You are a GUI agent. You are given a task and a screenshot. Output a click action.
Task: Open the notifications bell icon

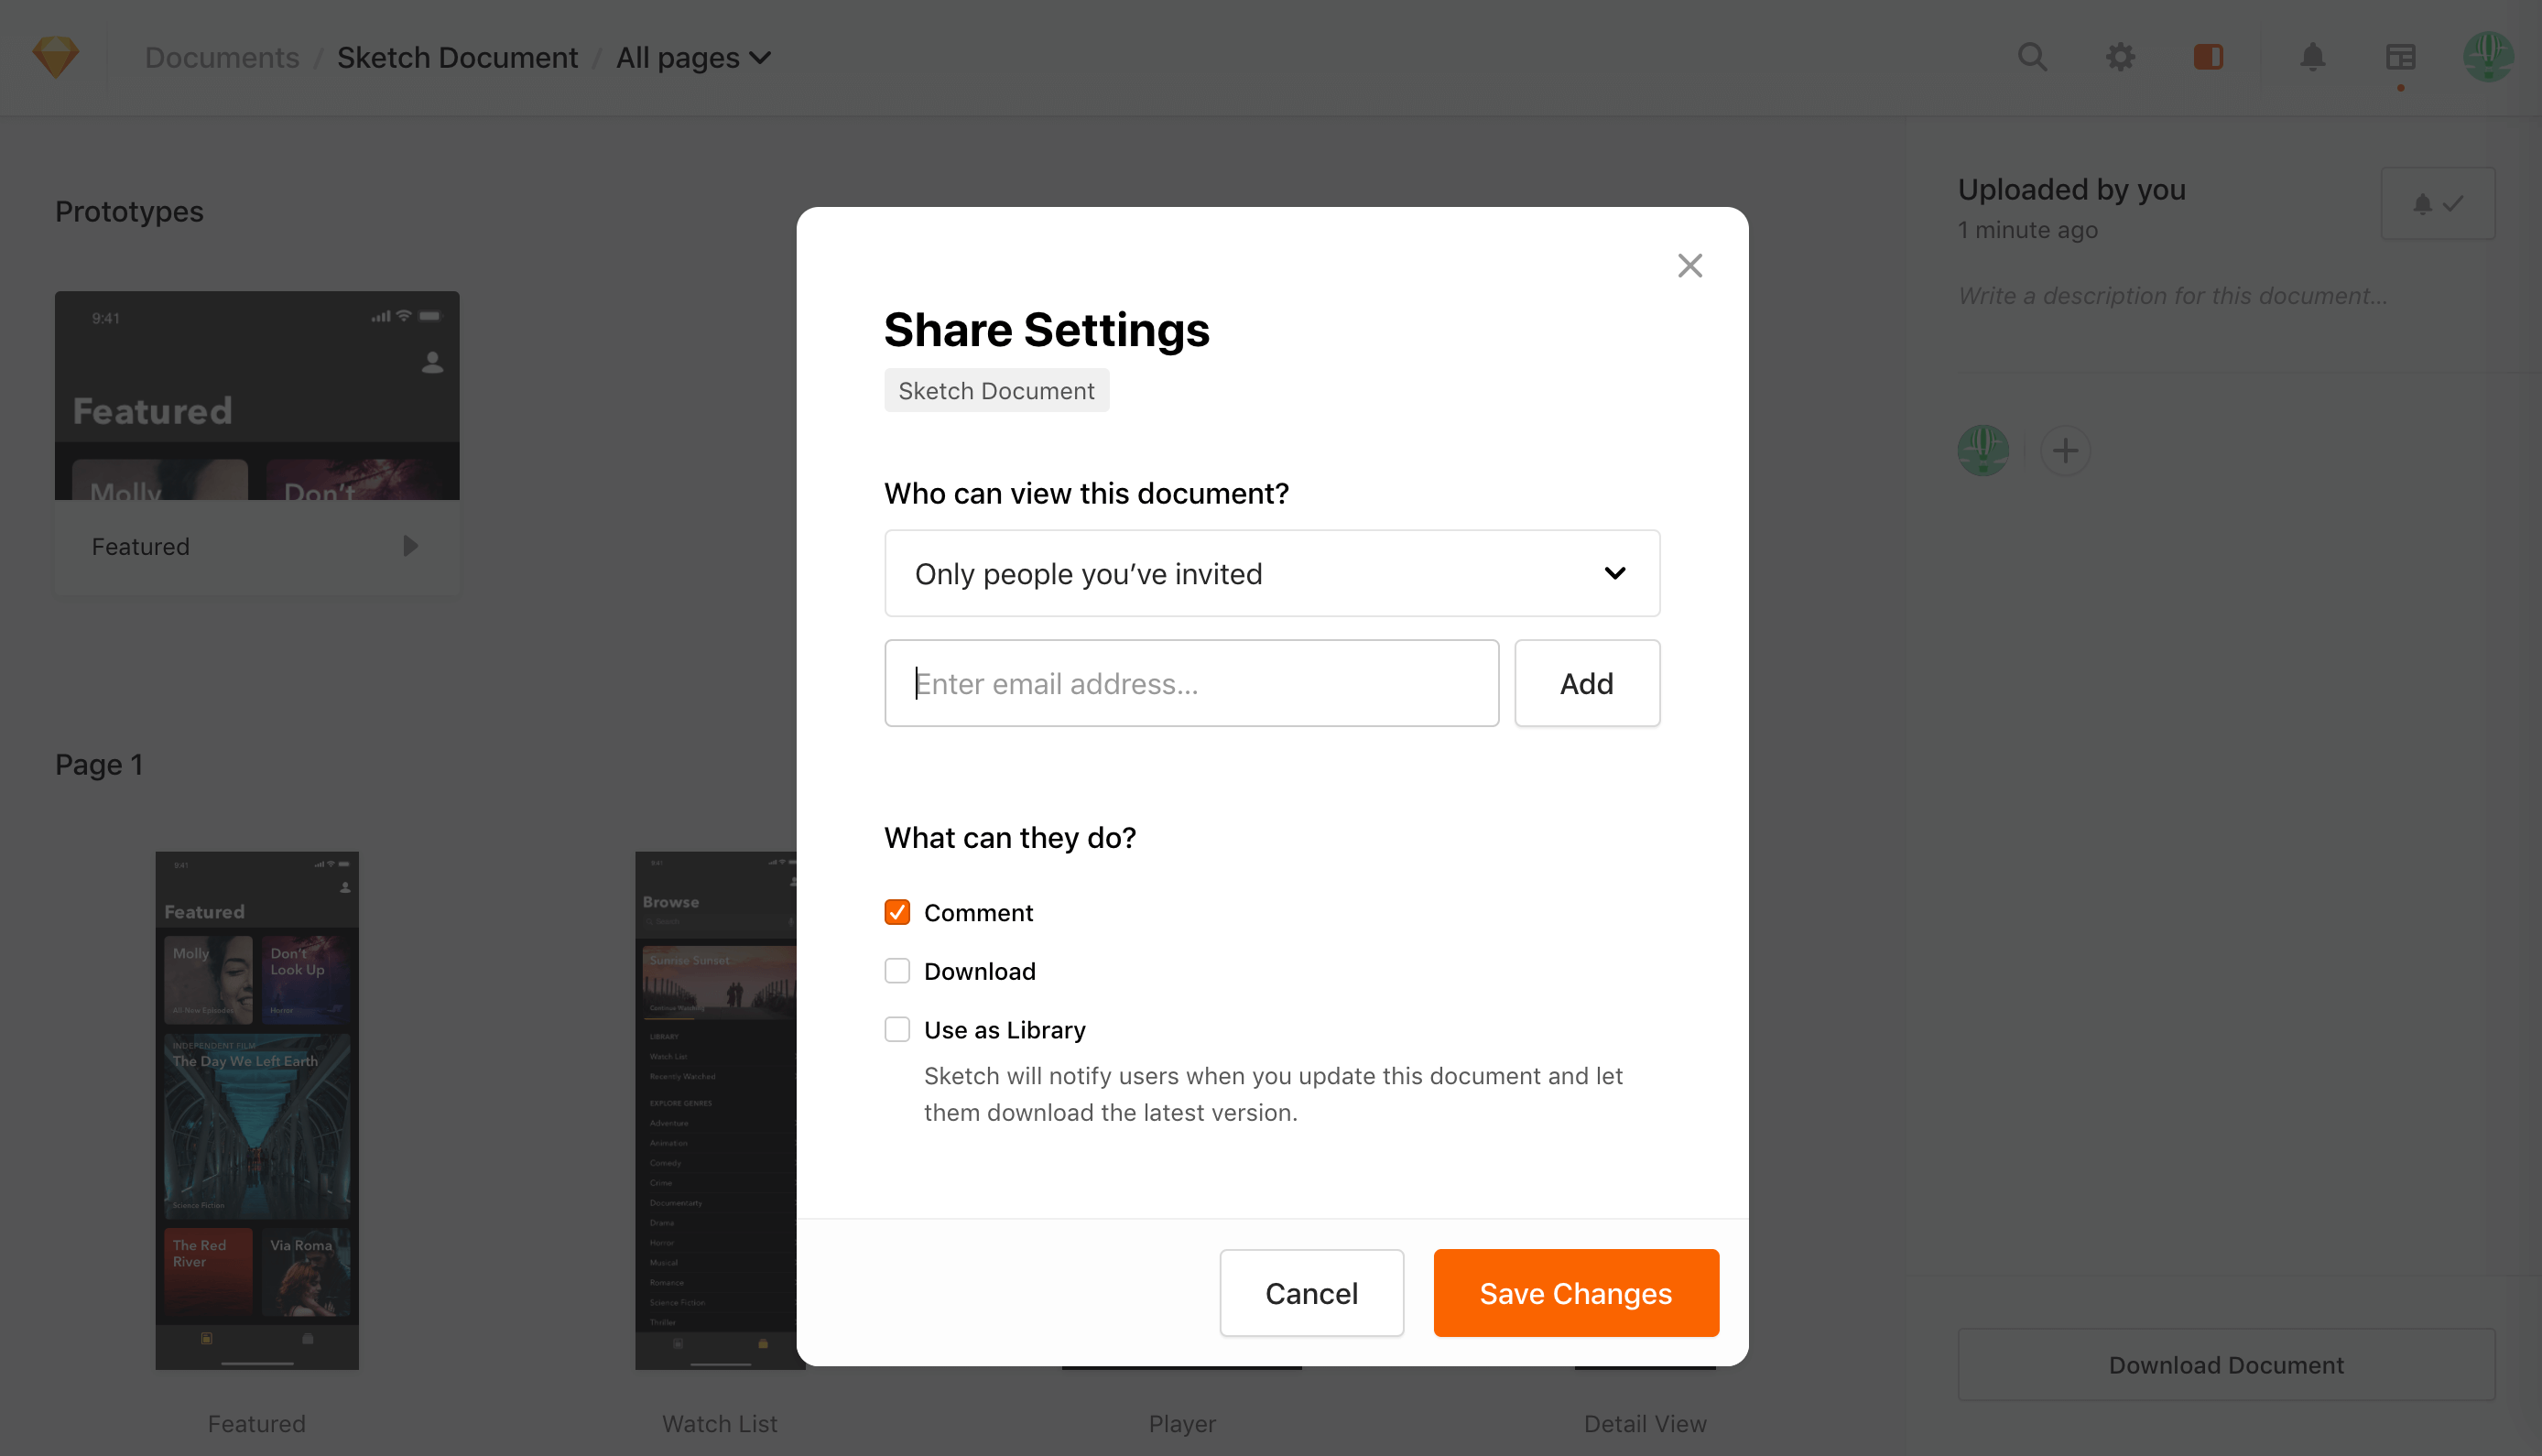(x=2312, y=57)
